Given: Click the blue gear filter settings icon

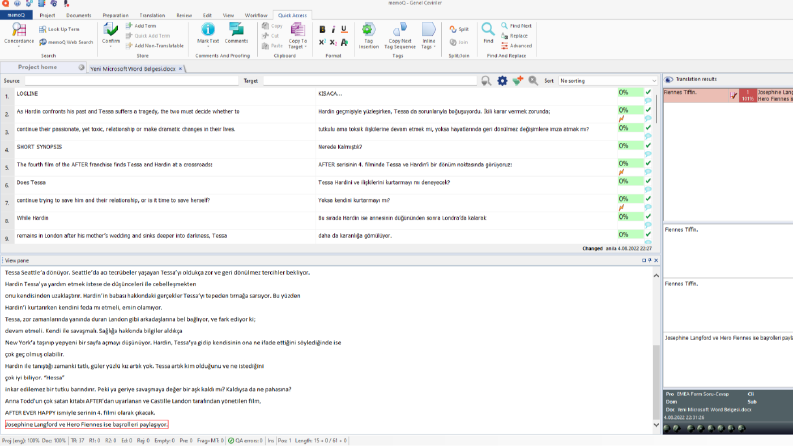Looking at the screenshot, I should 502,81.
